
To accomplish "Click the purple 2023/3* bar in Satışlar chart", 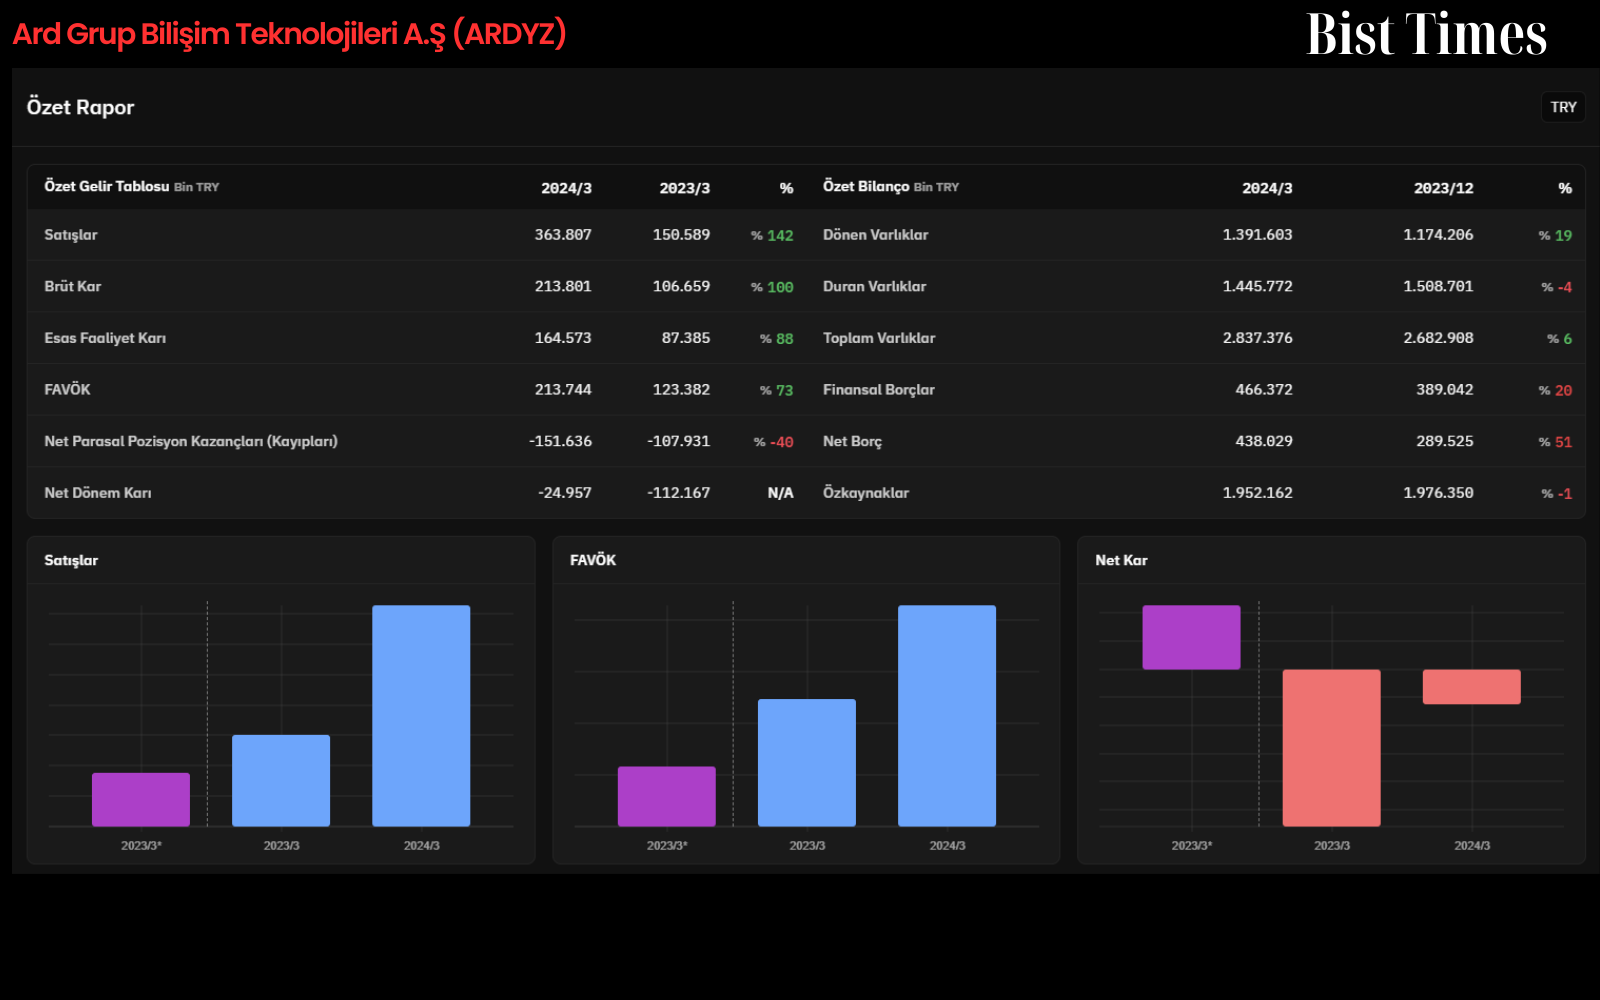I will [x=141, y=800].
